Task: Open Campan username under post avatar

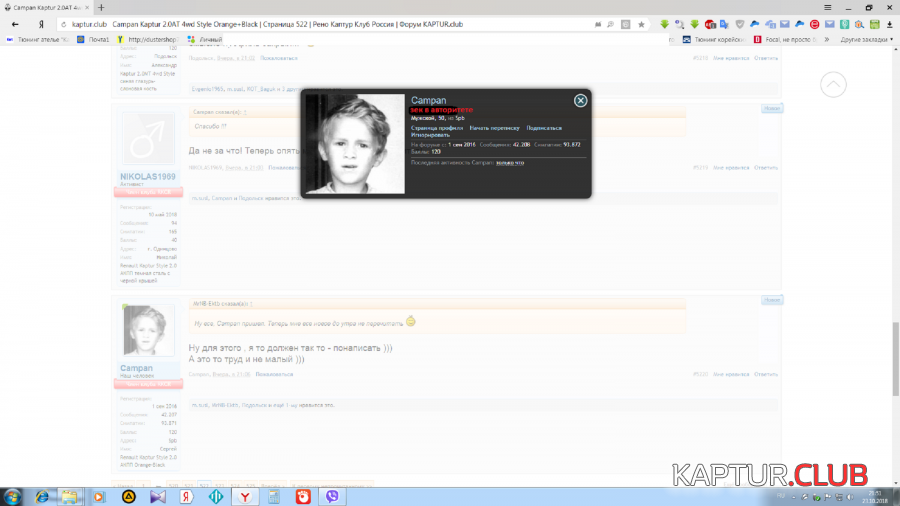Action: 137,368
